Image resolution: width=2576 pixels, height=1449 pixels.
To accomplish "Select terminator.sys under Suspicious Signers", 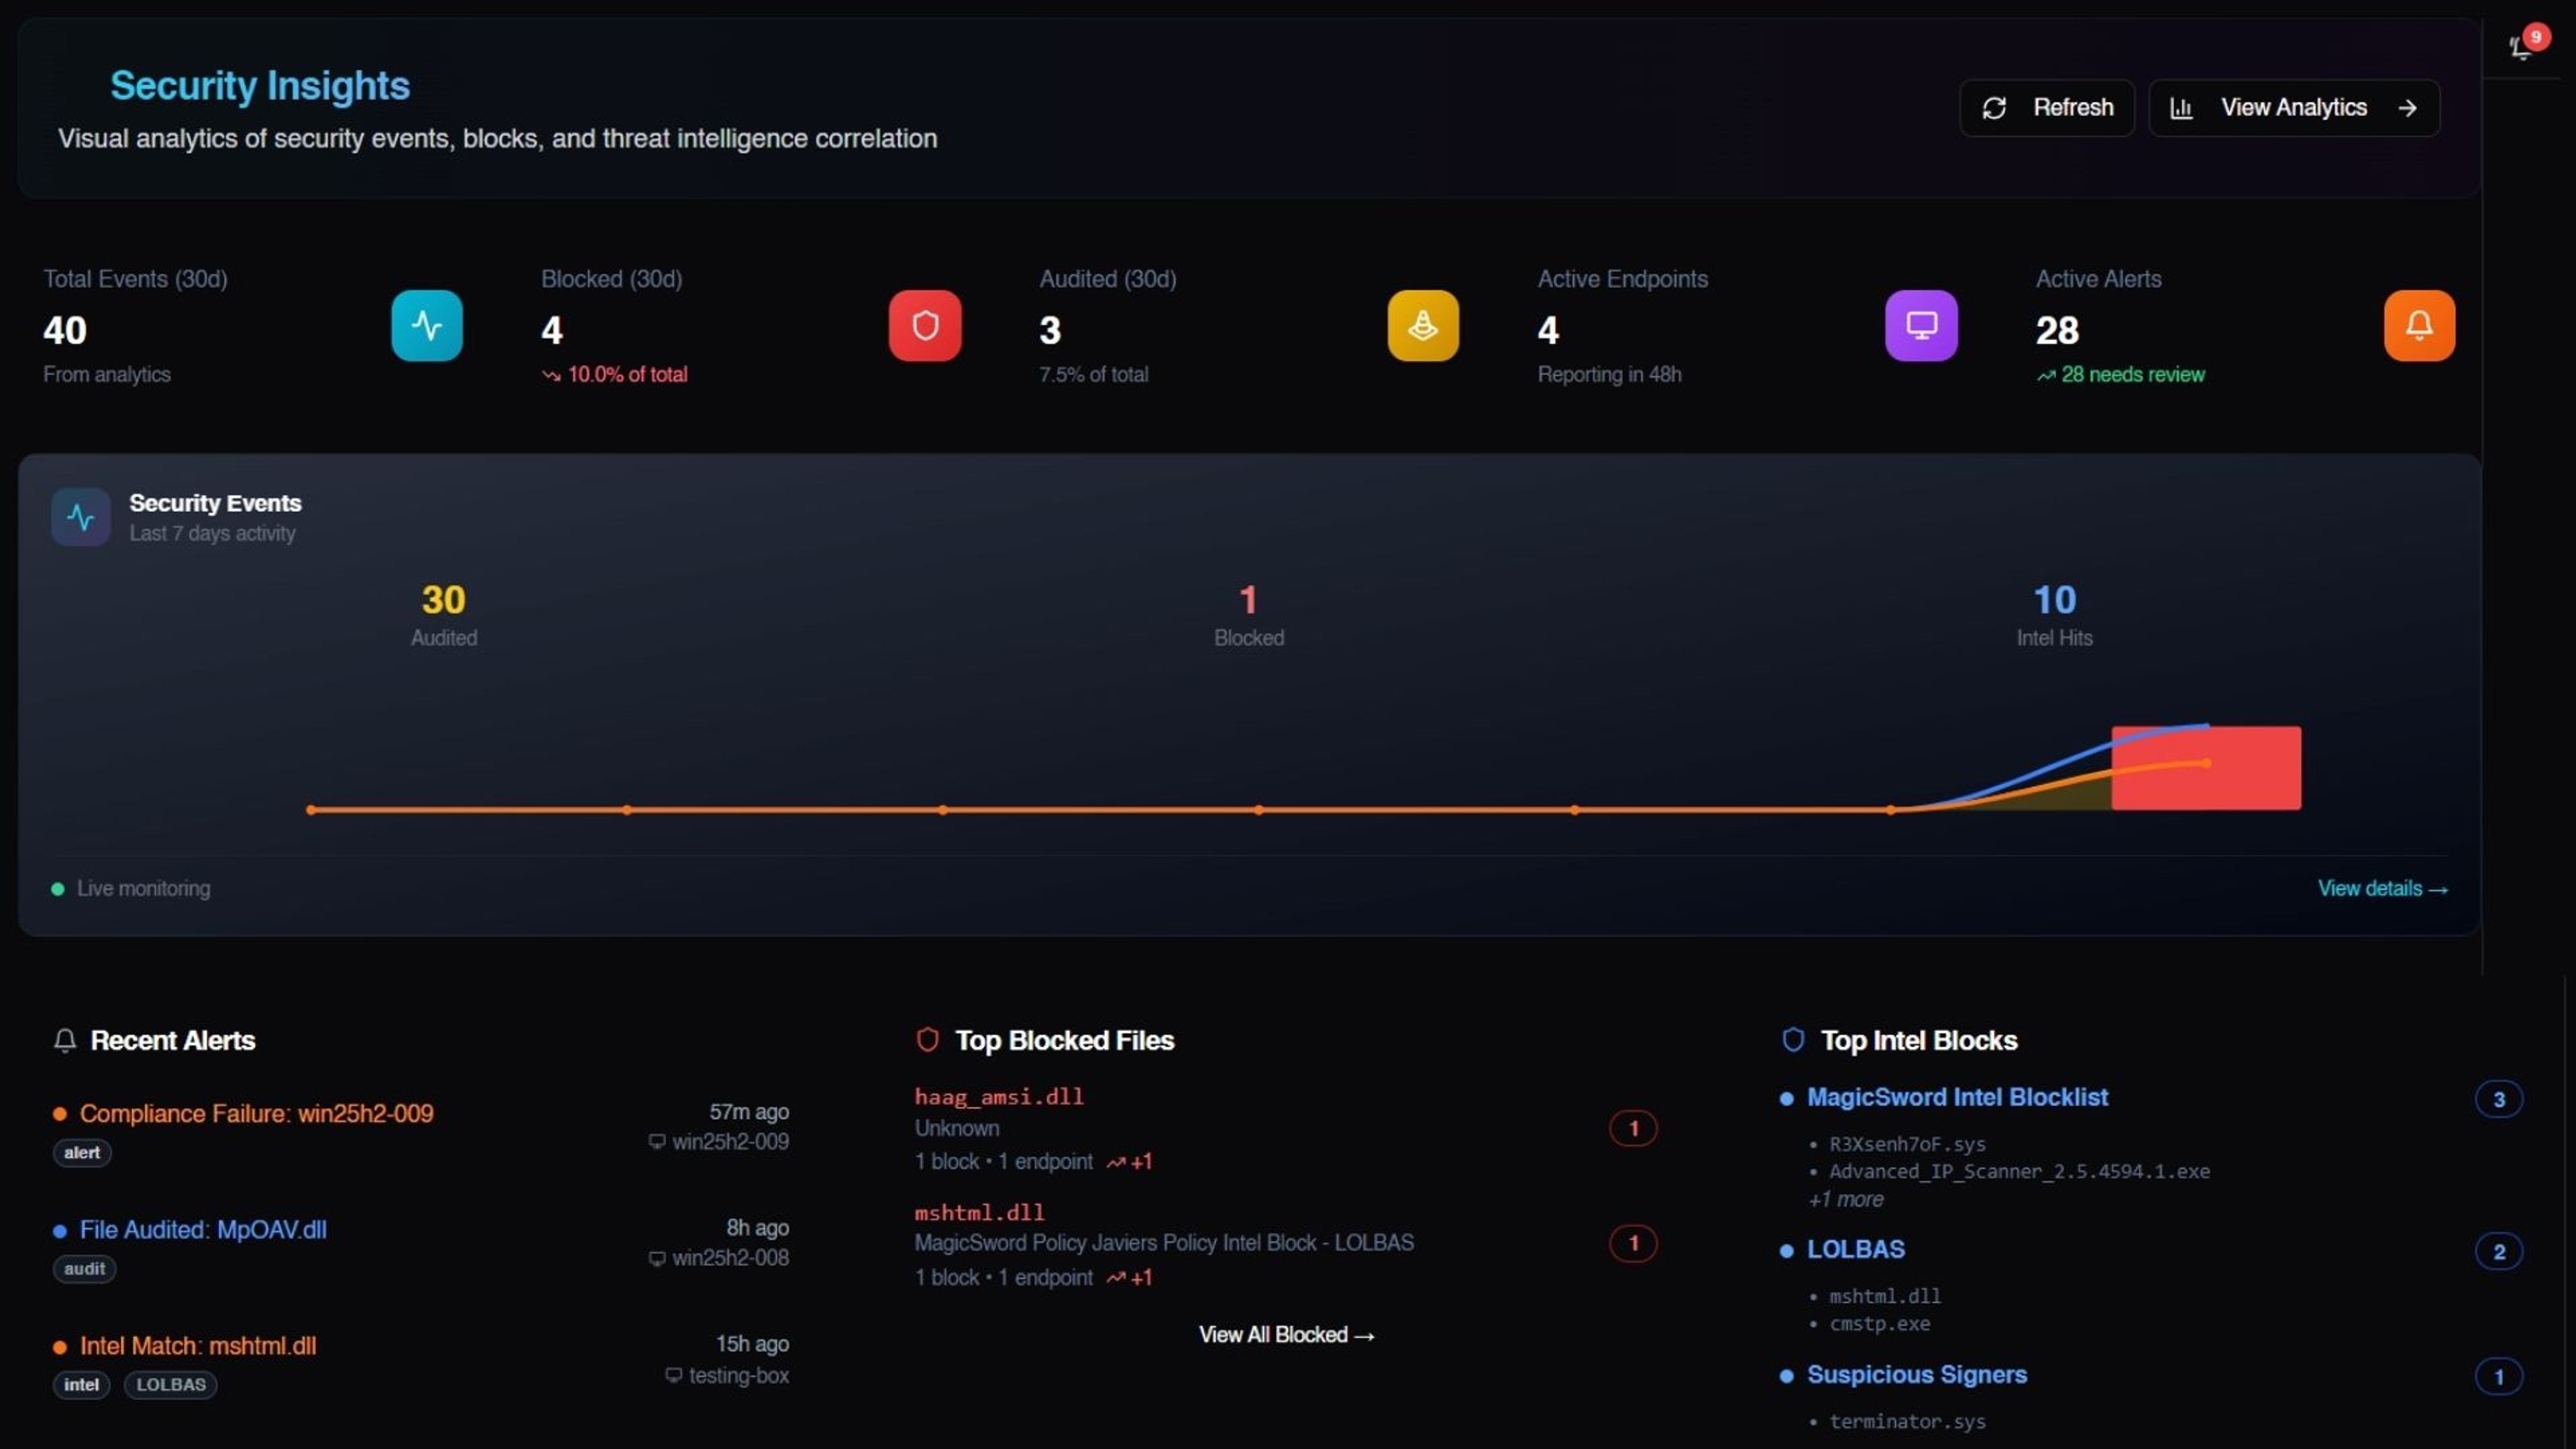I will tap(1907, 1421).
